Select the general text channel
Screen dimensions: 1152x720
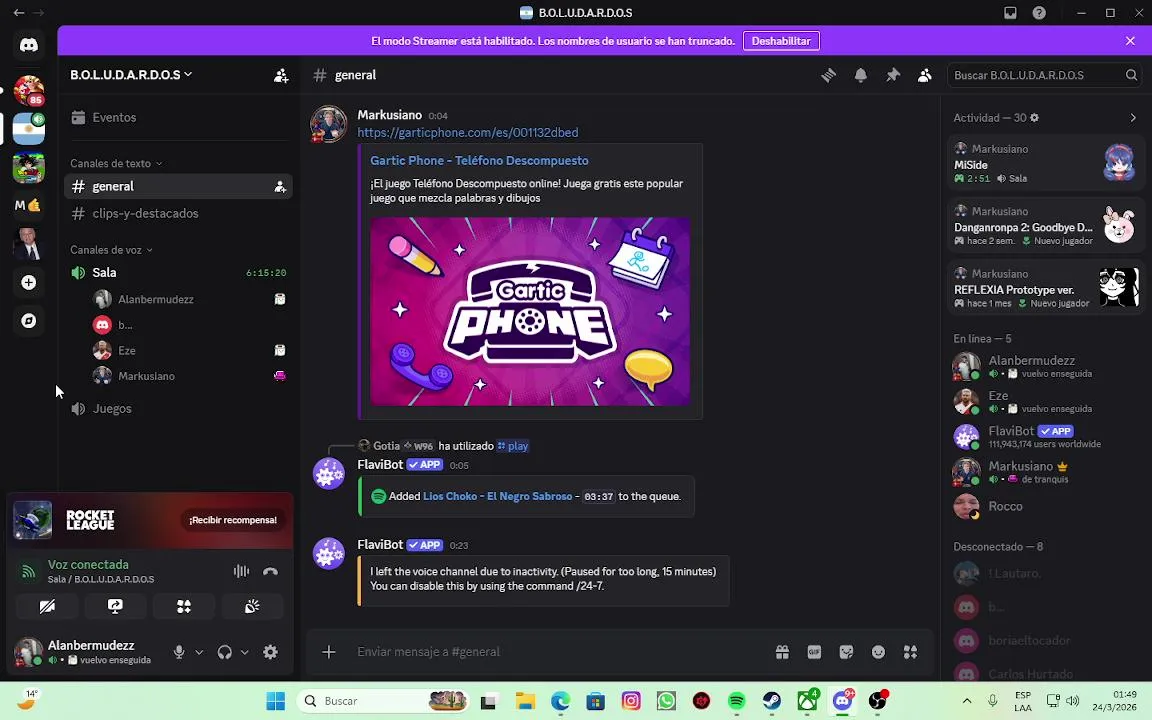(x=178, y=187)
